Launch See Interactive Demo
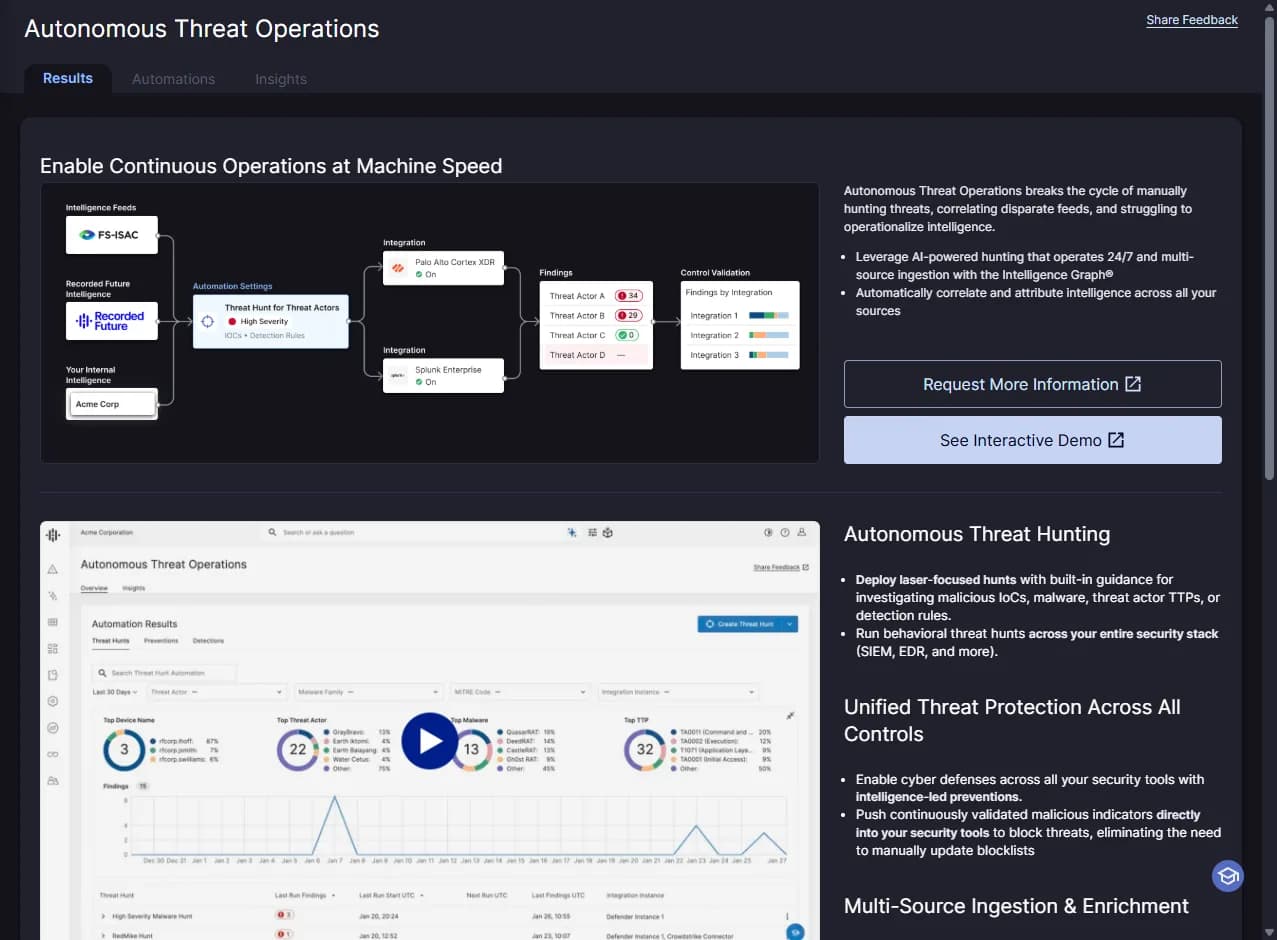1277x940 pixels. tap(1033, 440)
